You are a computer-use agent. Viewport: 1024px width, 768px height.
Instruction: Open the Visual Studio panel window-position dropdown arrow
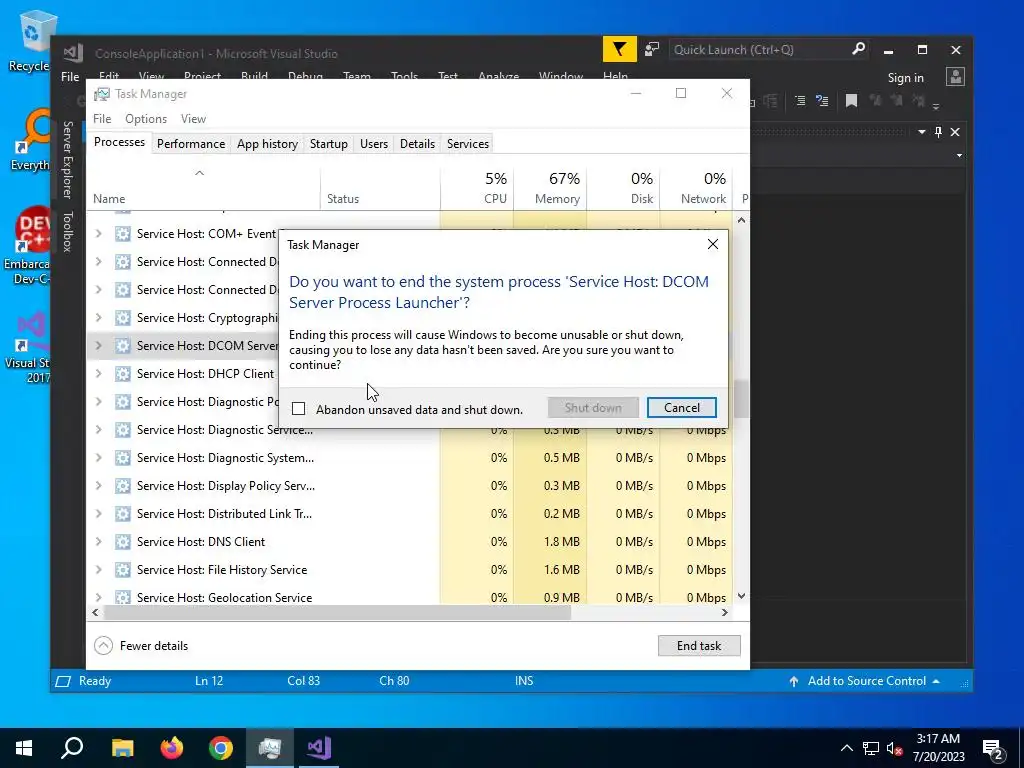click(921, 132)
